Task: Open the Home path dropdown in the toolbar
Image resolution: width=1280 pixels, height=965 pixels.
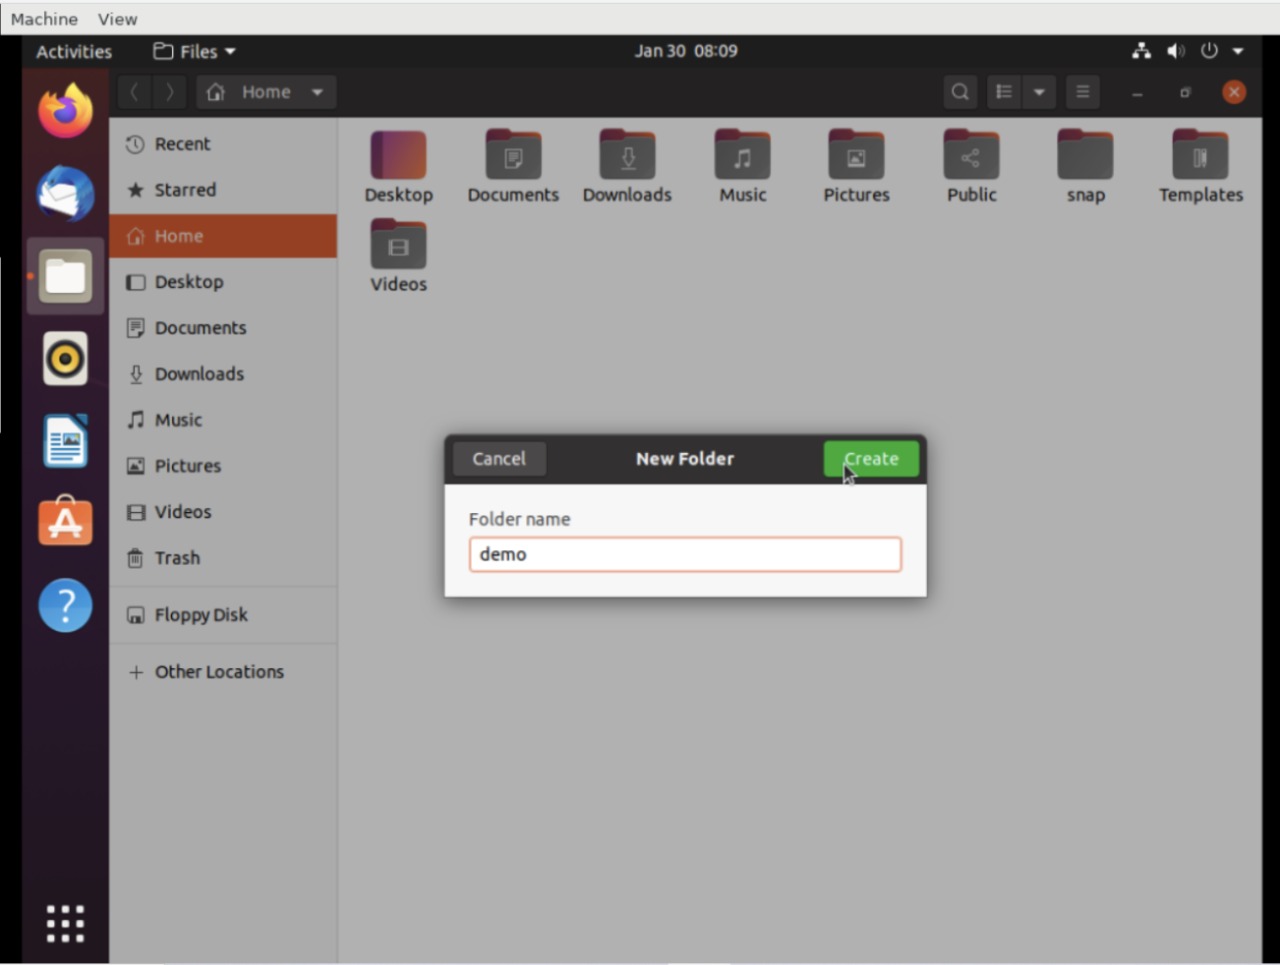Action: [x=317, y=91]
